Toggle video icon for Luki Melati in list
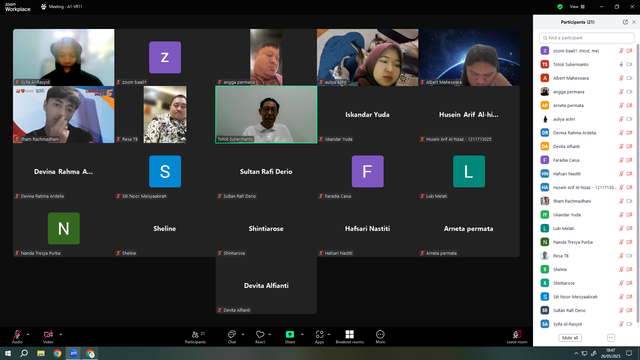 click(x=629, y=229)
